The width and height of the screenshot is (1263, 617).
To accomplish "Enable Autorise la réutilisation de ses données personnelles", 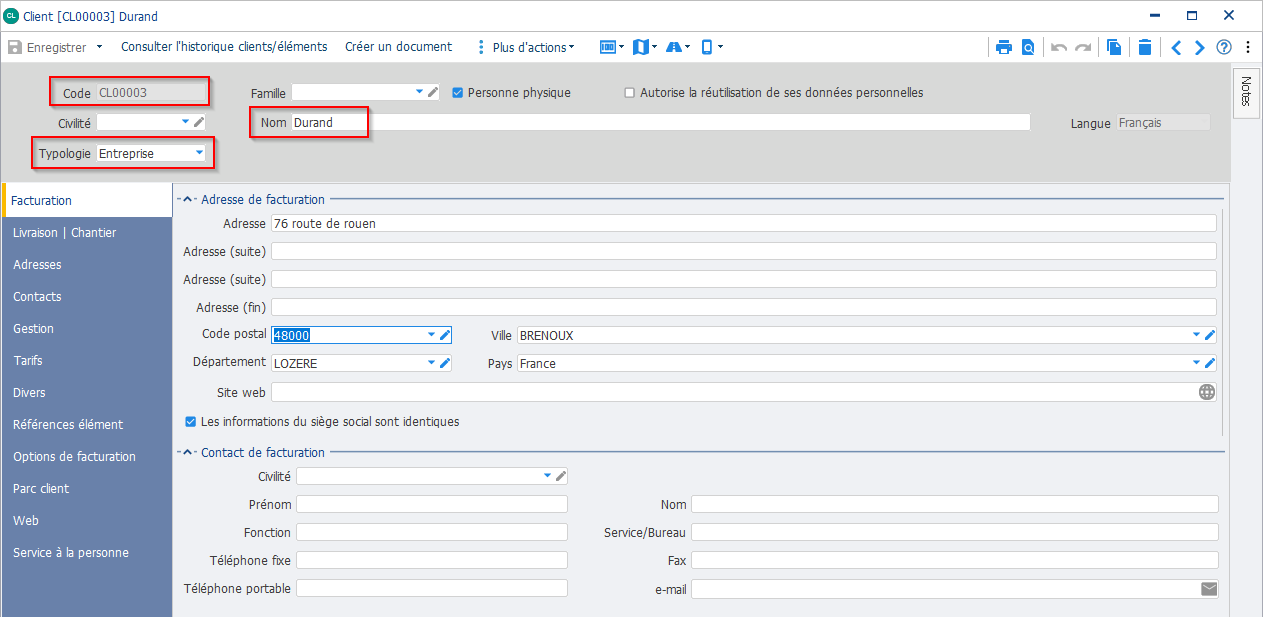I will (x=630, y=92).
